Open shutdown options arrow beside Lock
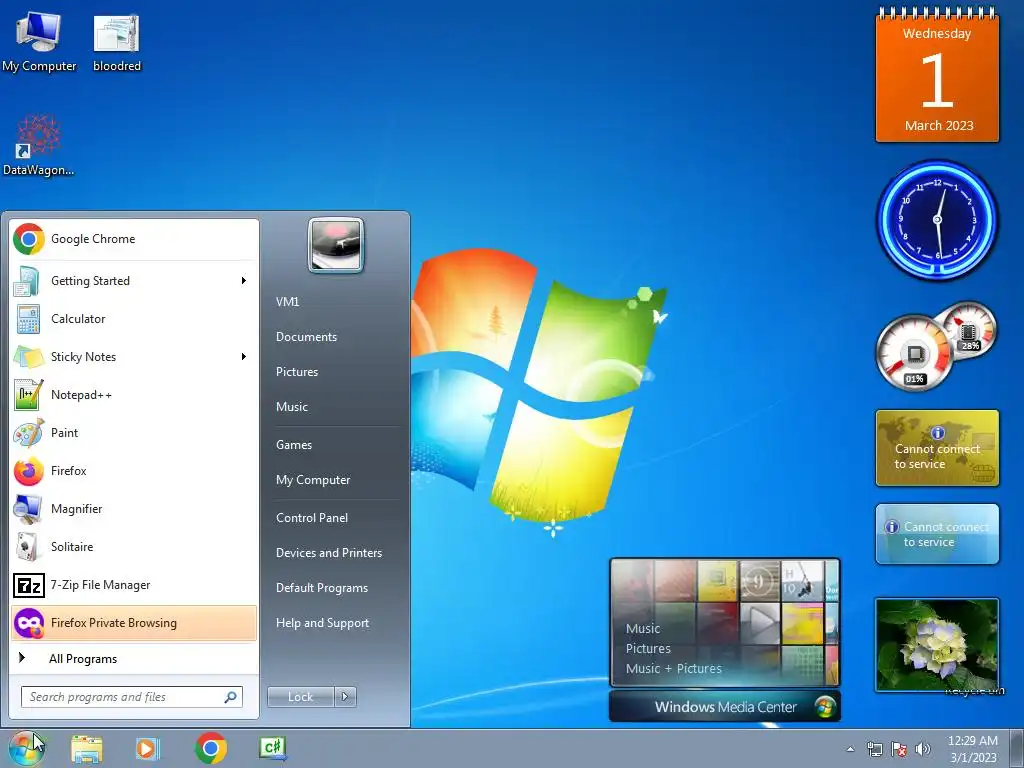Screen dimensions: 1024x768 coord(345,697)
